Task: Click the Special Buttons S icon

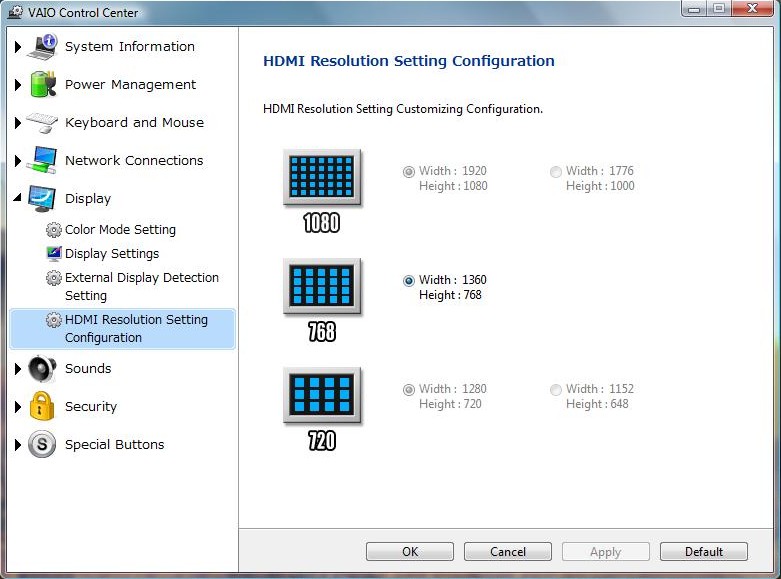Action: (x=42, y=445)
